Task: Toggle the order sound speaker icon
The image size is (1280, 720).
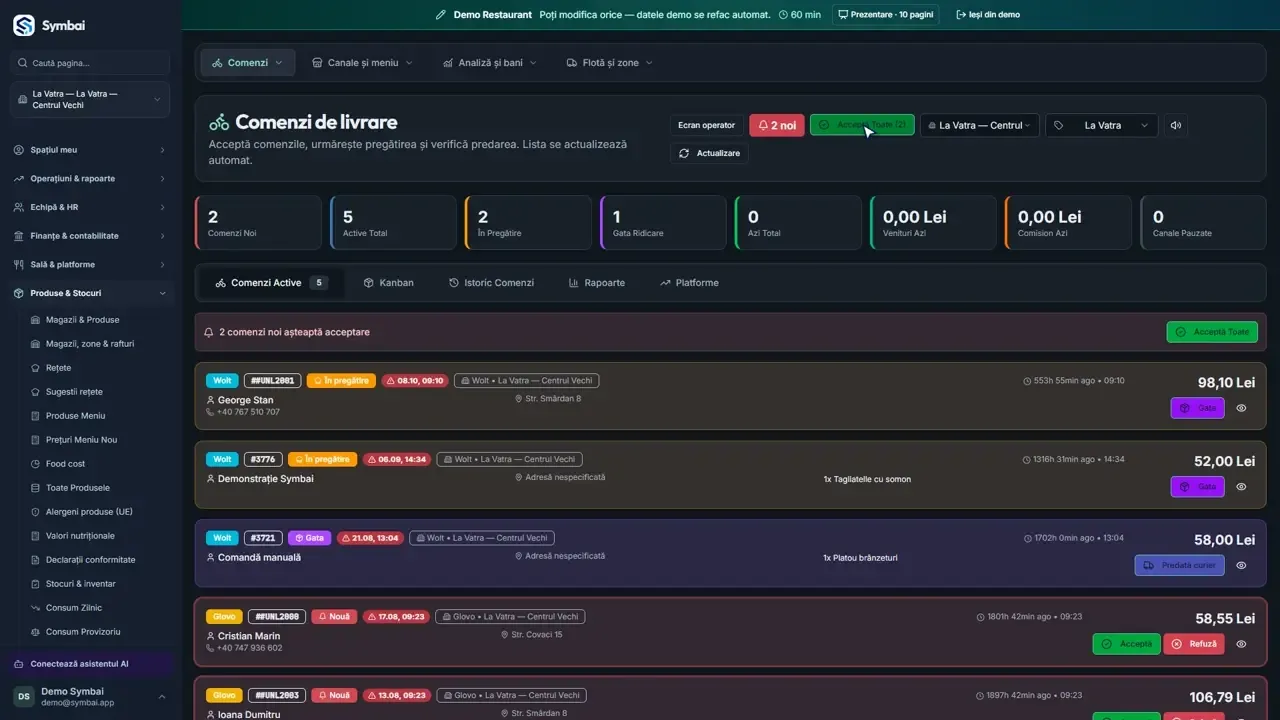Action: (x=1176, y=125)
